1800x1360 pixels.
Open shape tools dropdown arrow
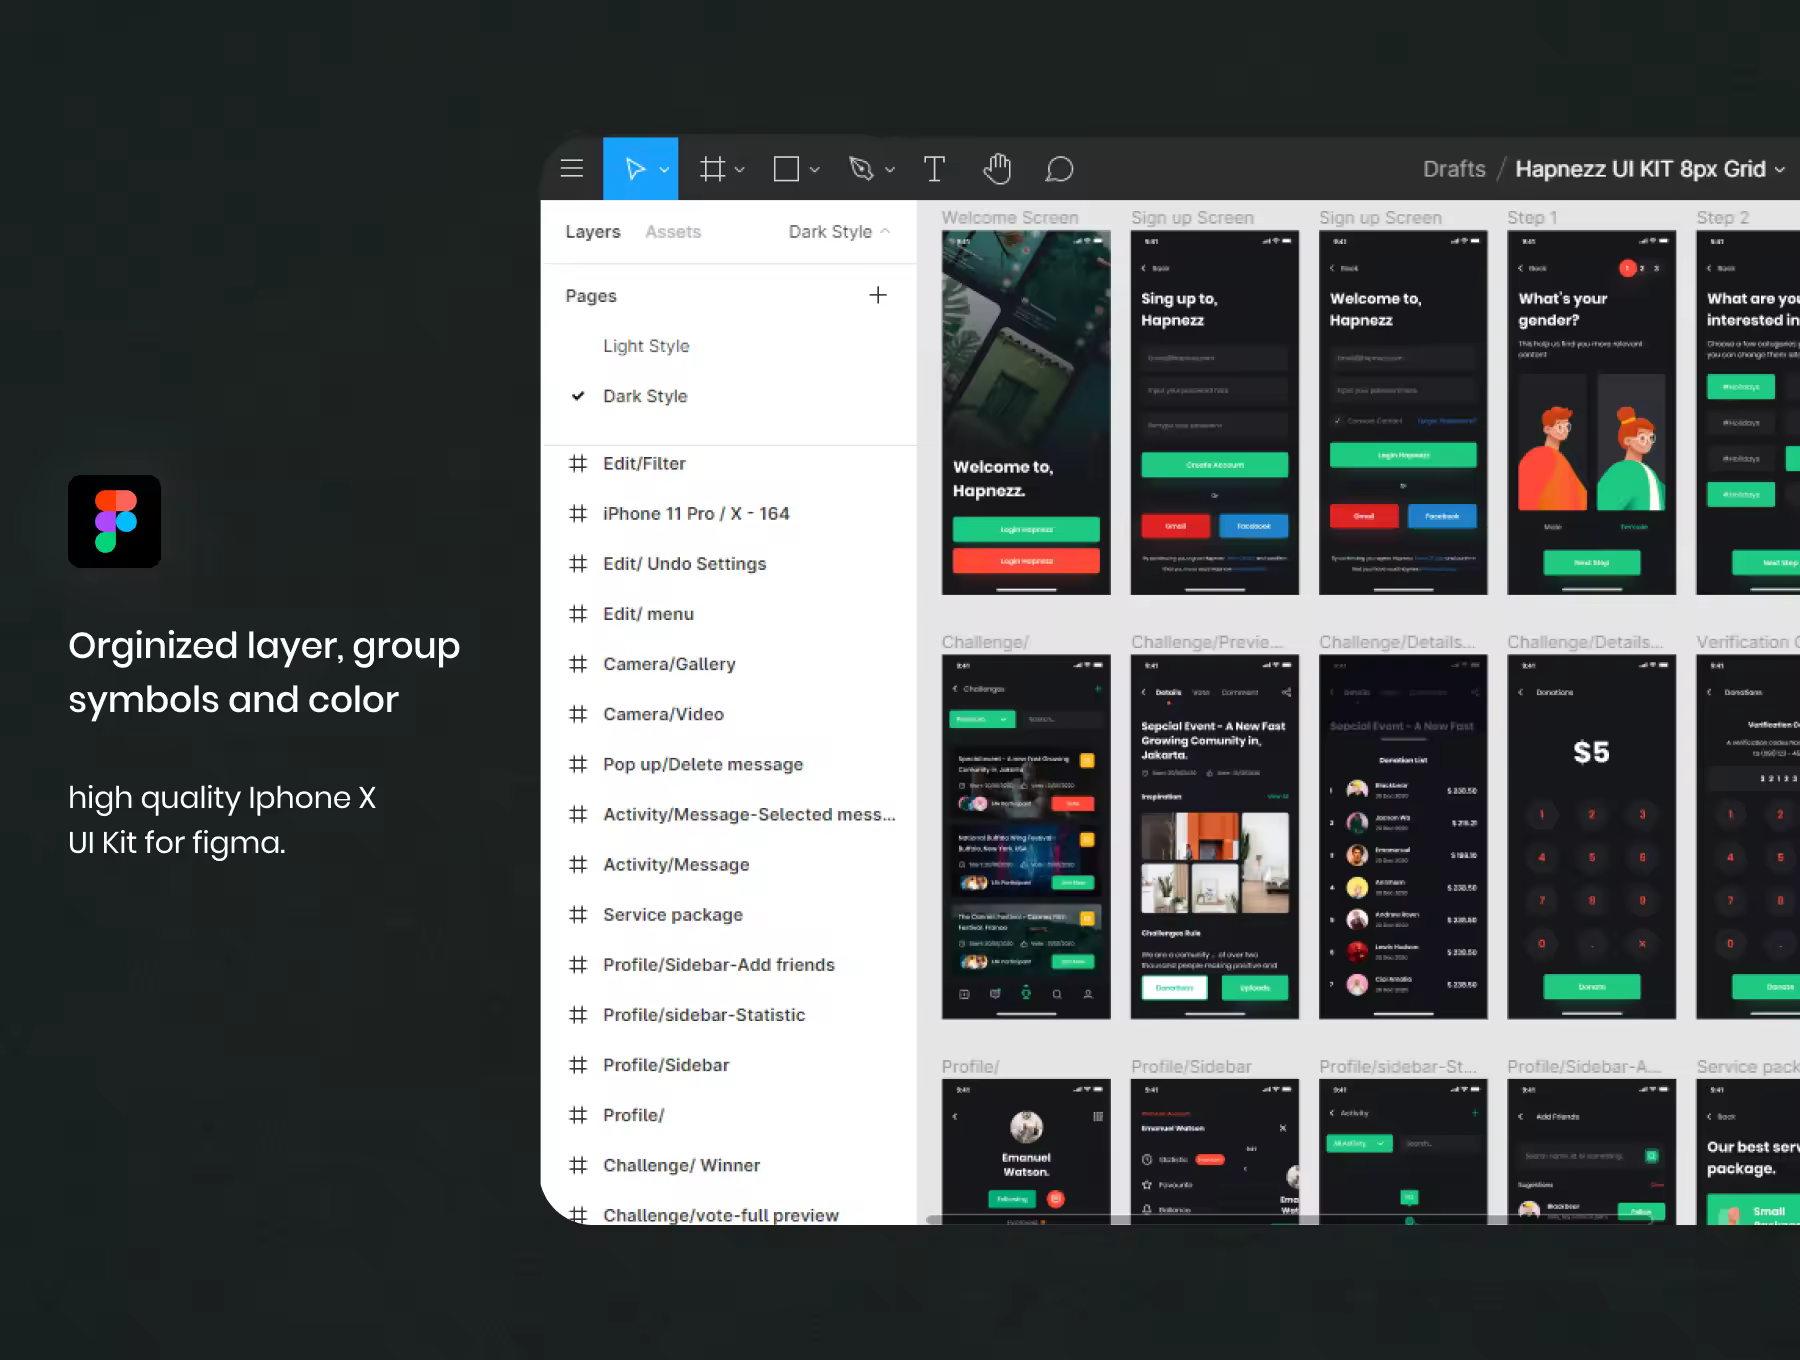click(x=815, y=170)
